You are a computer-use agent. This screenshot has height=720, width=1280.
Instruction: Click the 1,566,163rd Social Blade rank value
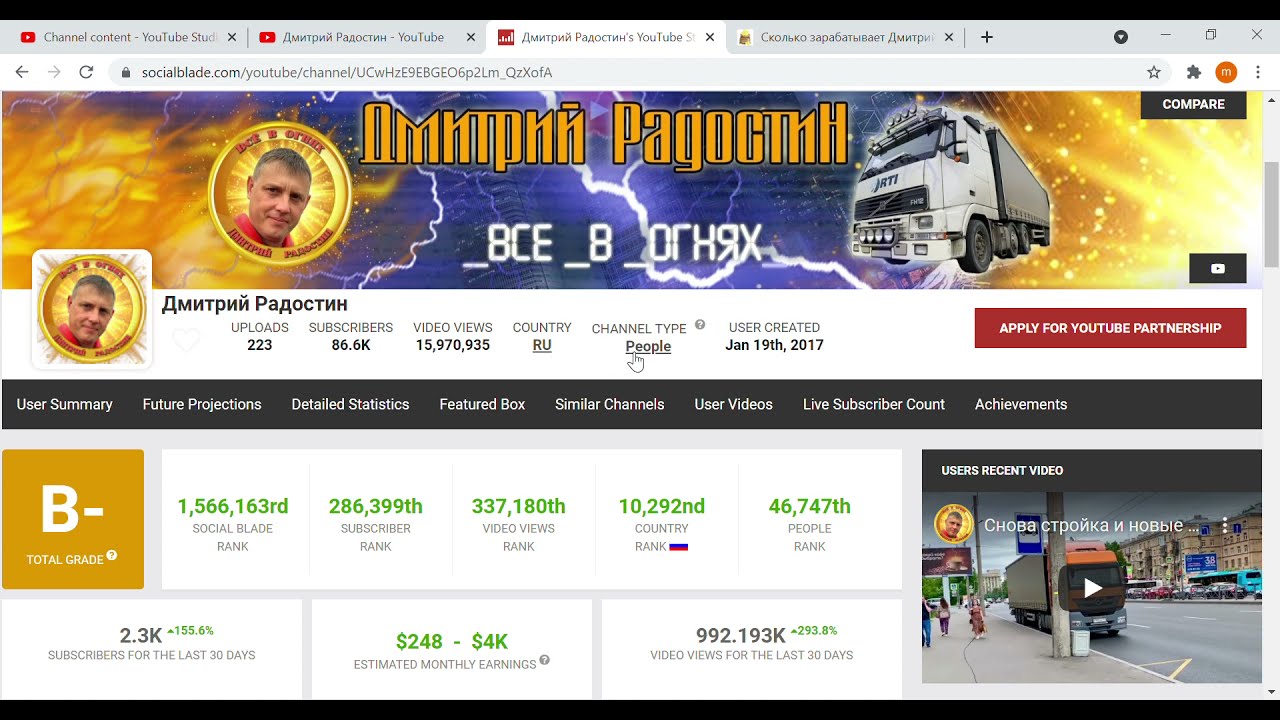coord(233,506)
